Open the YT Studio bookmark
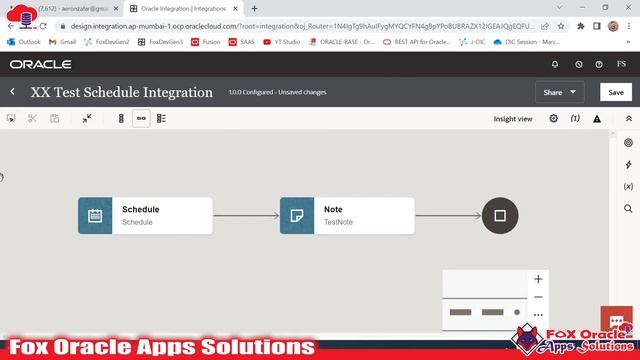 (x=282, y=42)
